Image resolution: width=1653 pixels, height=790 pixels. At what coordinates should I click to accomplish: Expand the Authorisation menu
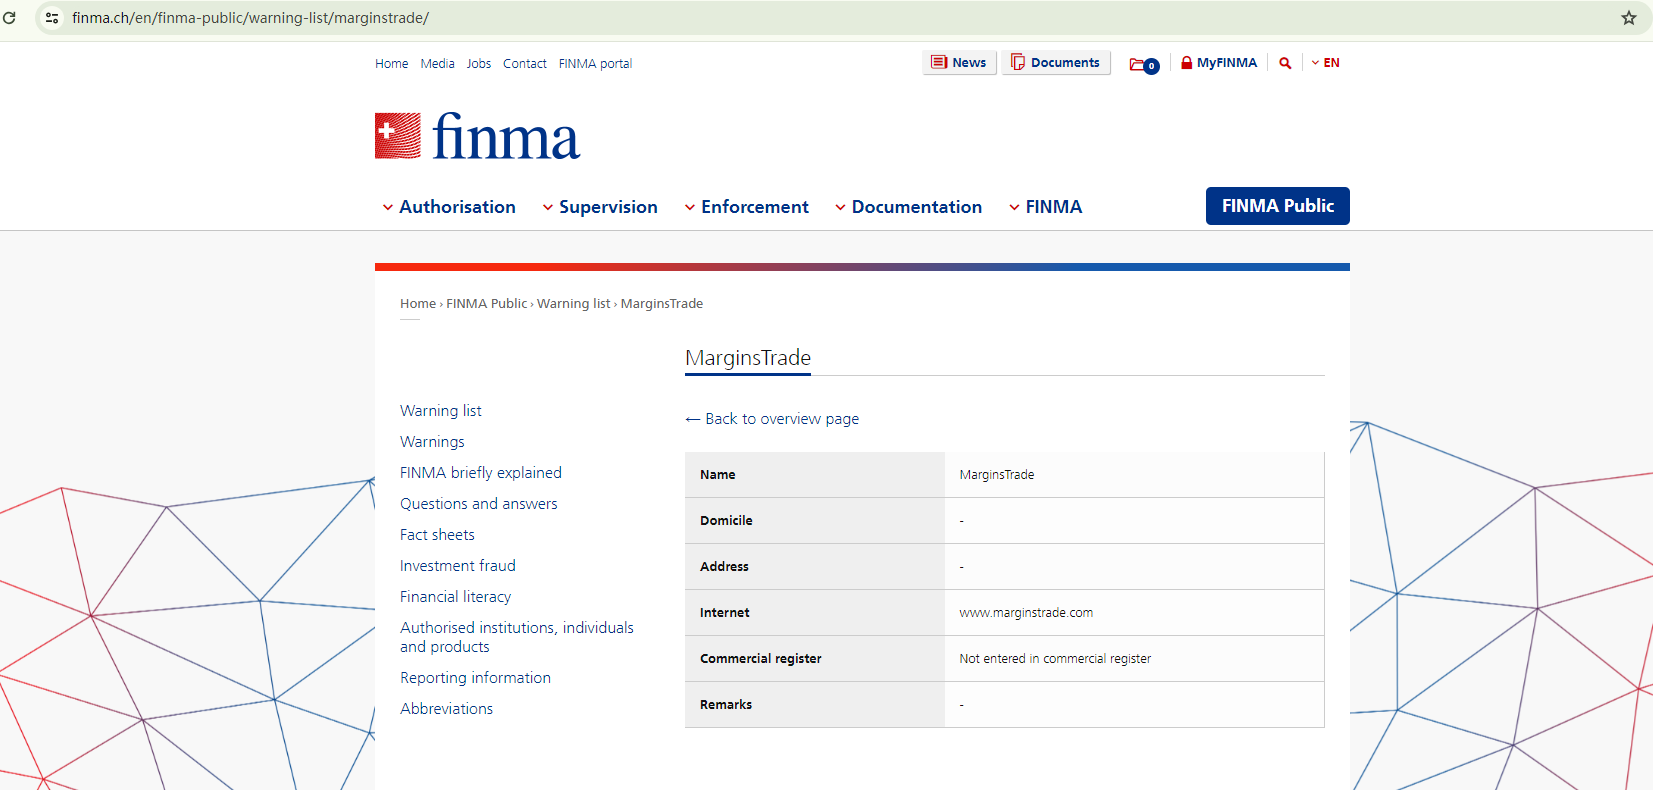click(x=449, y=207)
